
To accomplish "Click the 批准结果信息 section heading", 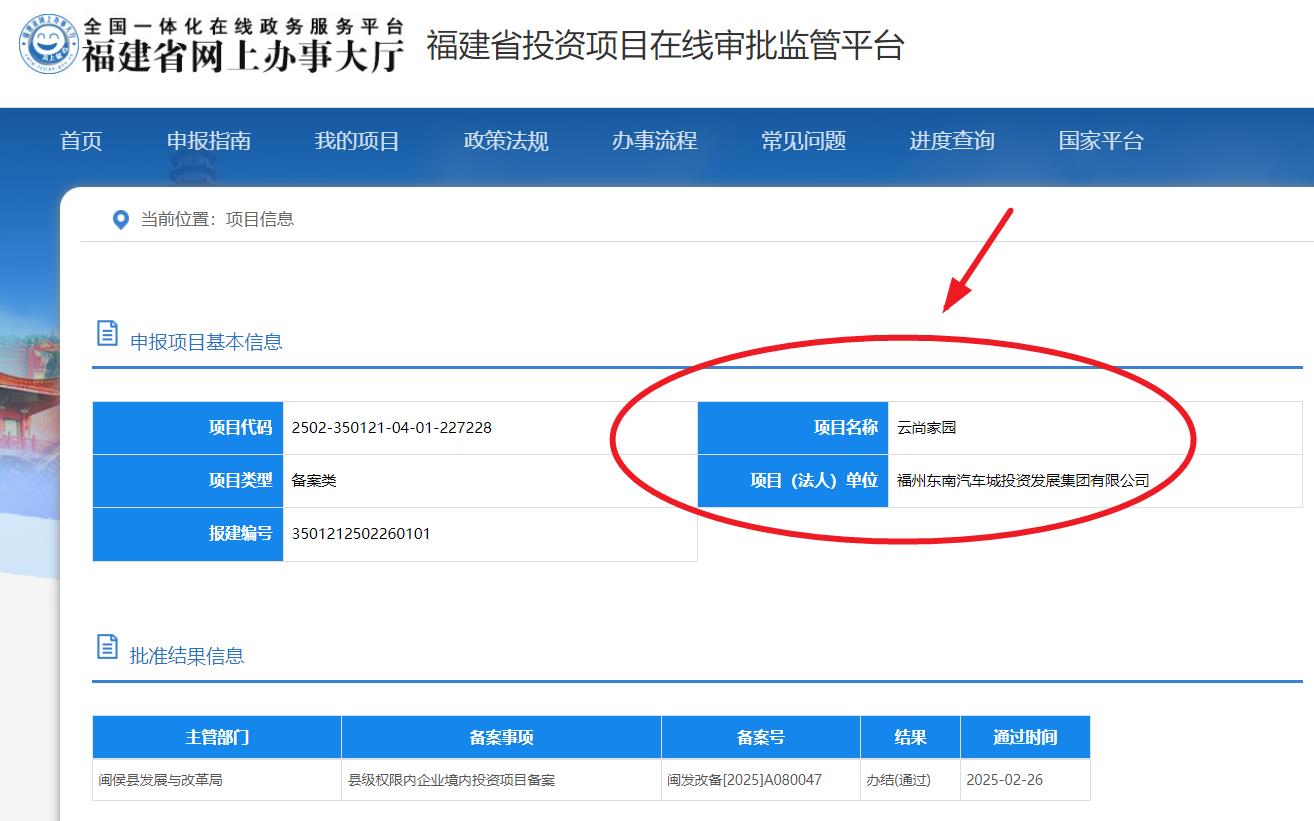I will click(x=187, y=656).
